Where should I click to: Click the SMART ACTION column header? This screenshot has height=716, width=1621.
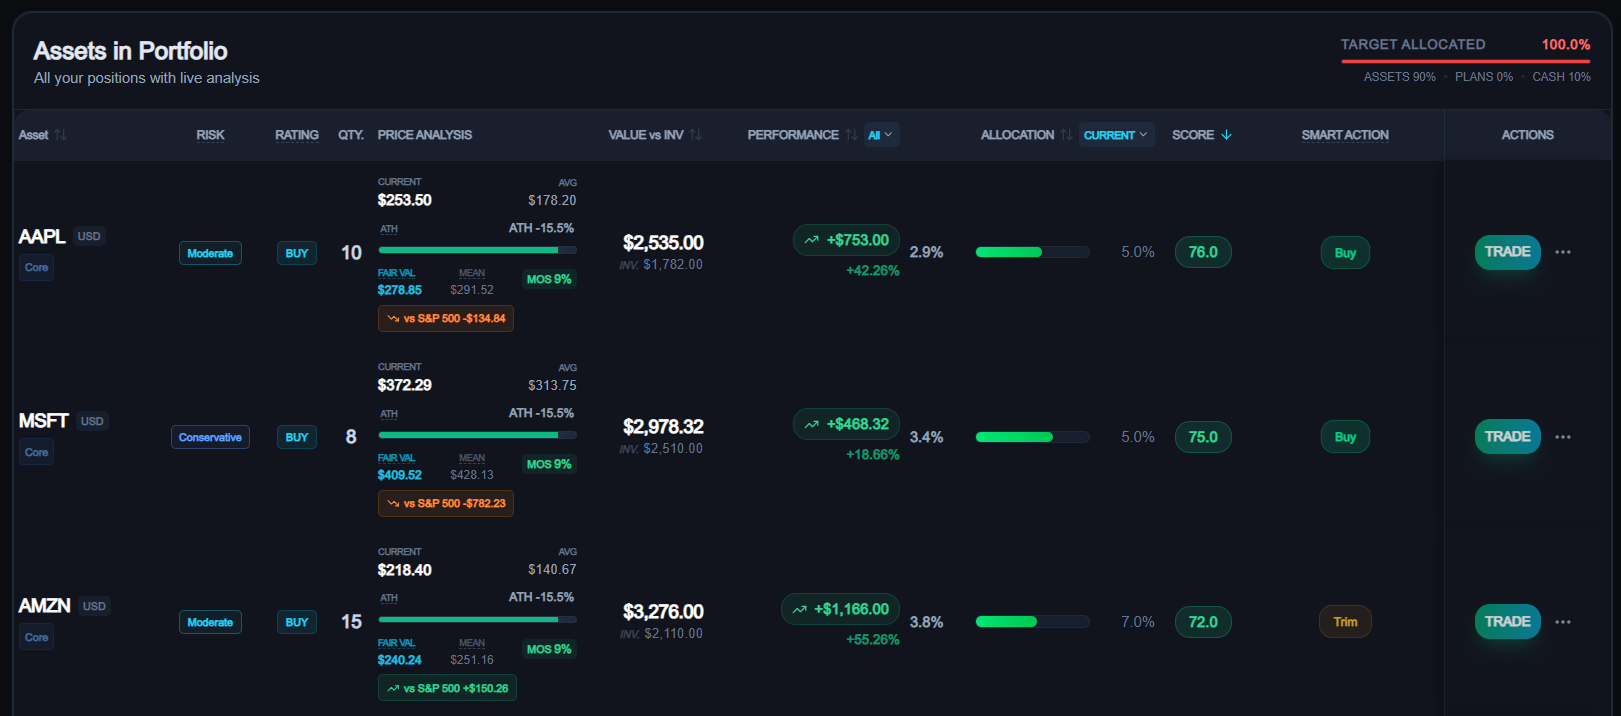[1345, 135]
